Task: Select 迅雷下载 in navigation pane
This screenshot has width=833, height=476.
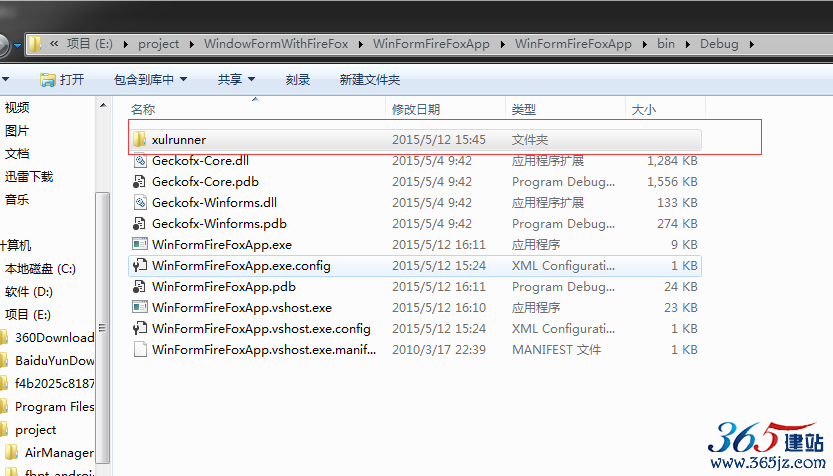Action: pos(29,176)
